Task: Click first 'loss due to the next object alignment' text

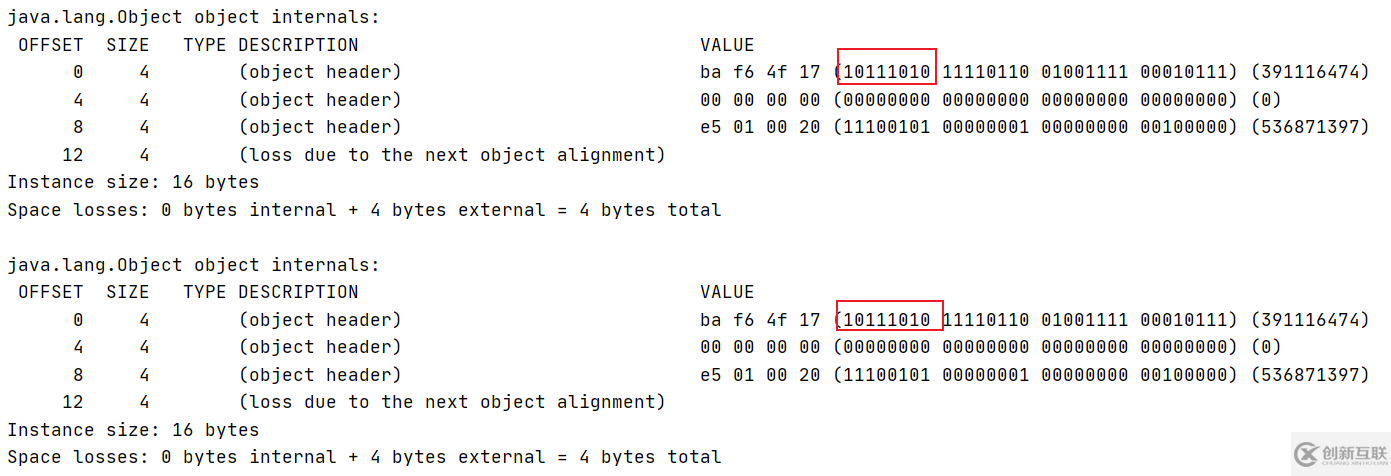Action: click(x=452, y=155)
